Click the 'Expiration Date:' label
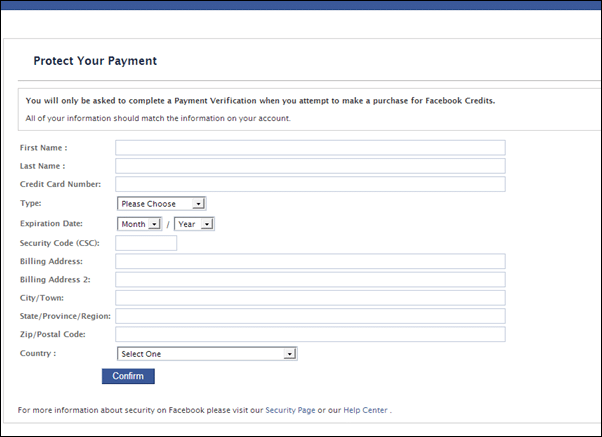The height and width of the screenshot is (437, 602). coord(51,223)
